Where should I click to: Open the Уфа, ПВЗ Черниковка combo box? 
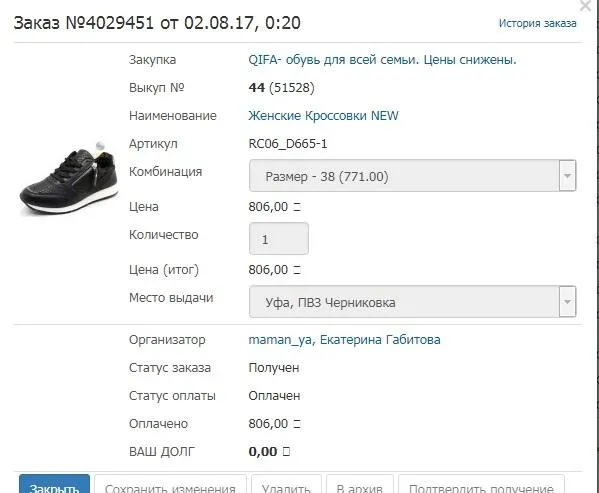[x=412, y=302]
